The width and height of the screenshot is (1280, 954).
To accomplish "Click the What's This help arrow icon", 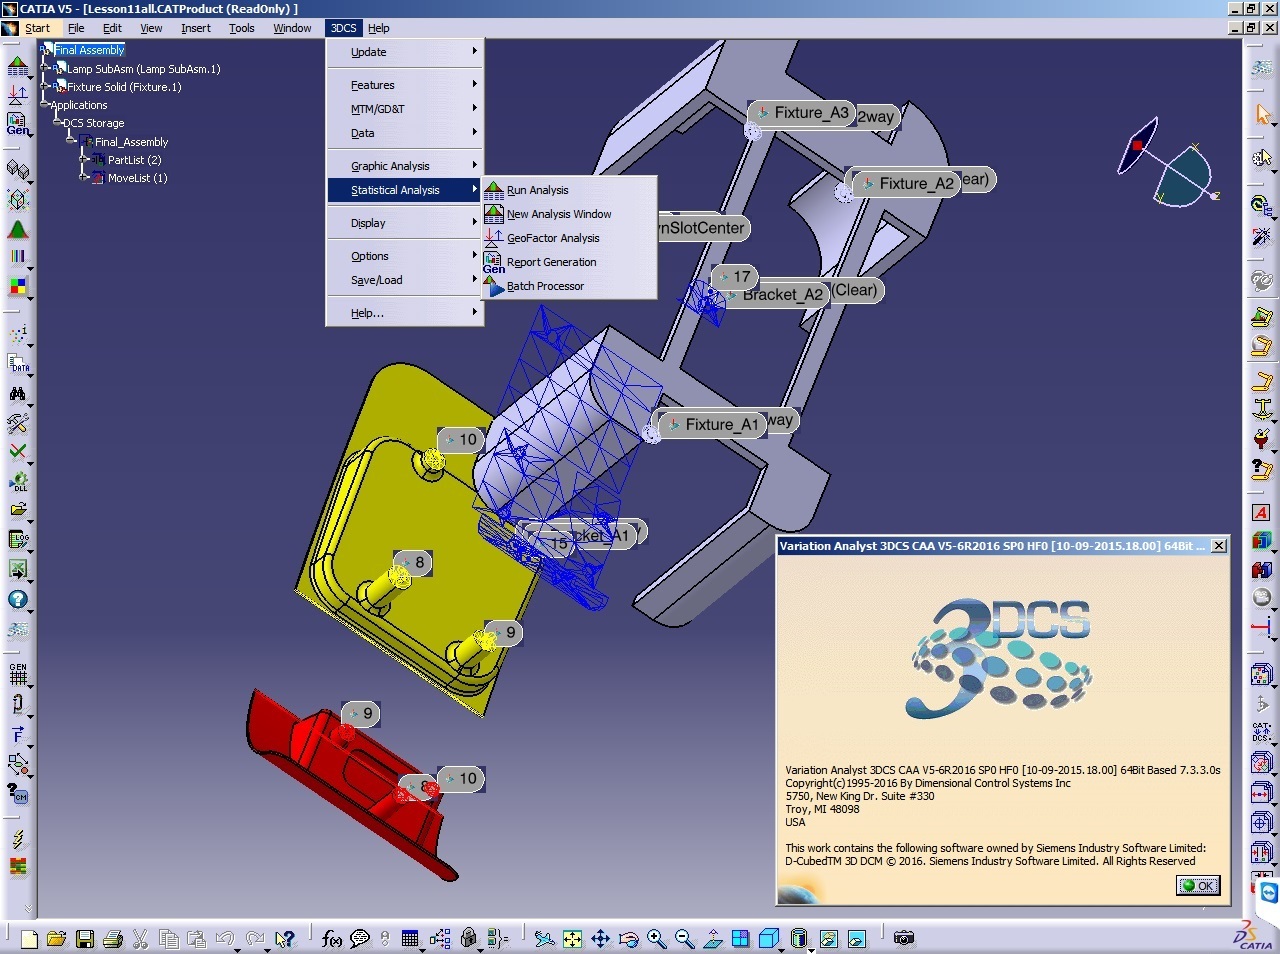I will [x=285, y=938].
